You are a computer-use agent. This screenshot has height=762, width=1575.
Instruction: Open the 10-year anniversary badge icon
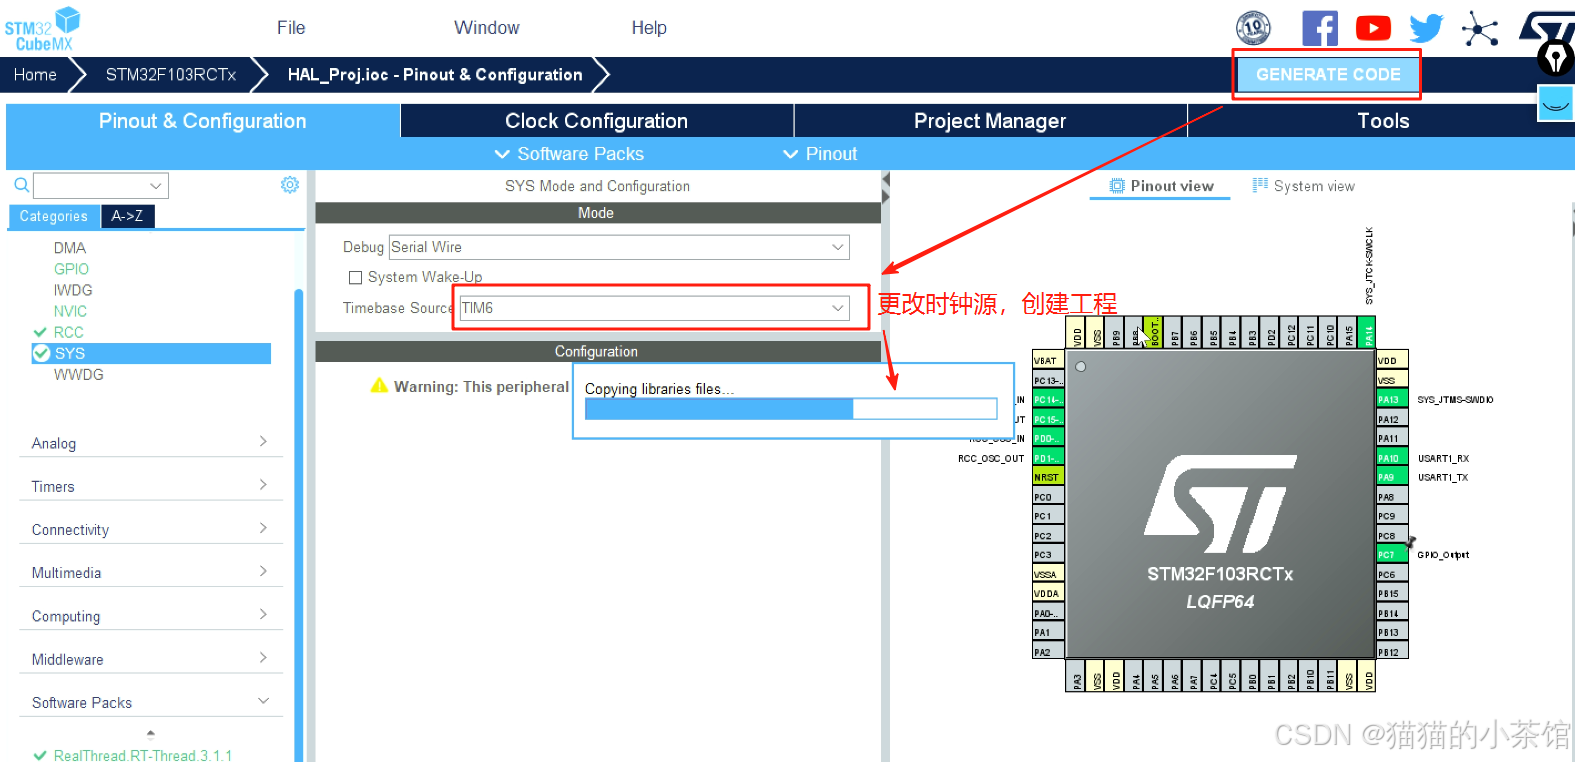click(1253, 28)
